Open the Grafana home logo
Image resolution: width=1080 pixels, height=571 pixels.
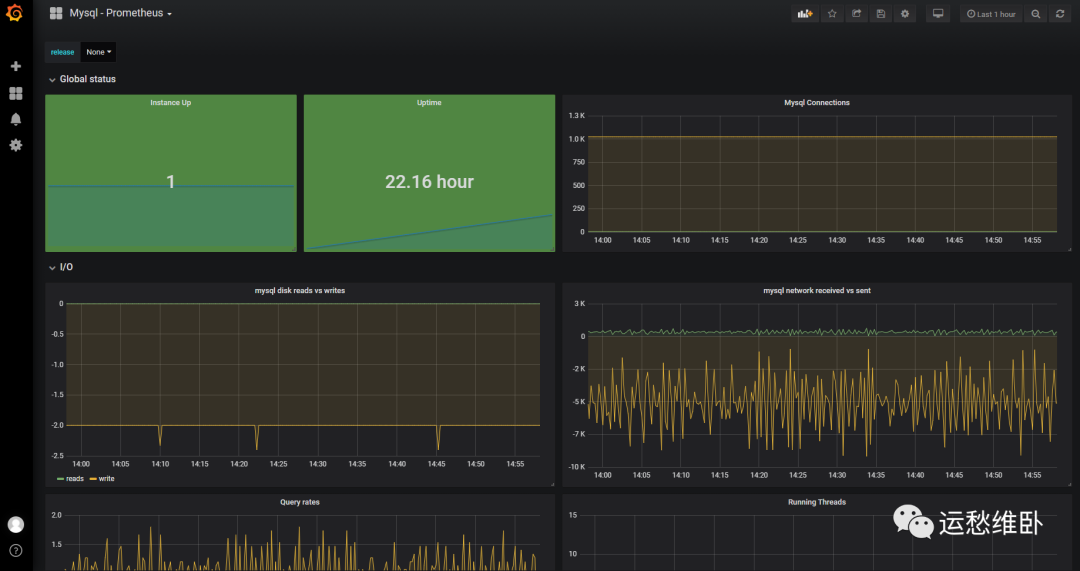pos(14,13)
